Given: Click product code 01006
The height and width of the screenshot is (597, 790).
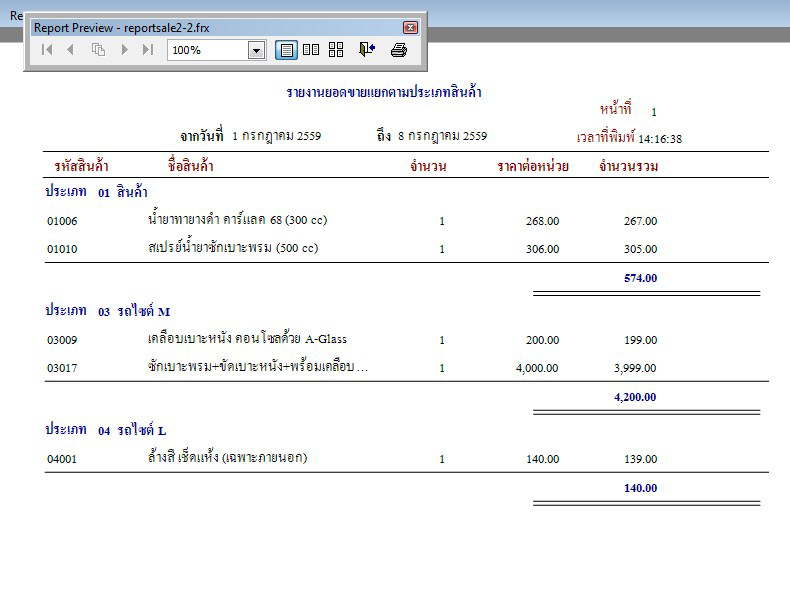Looking at the screenshot, I should pyautogui.click(x=62, y=221).
